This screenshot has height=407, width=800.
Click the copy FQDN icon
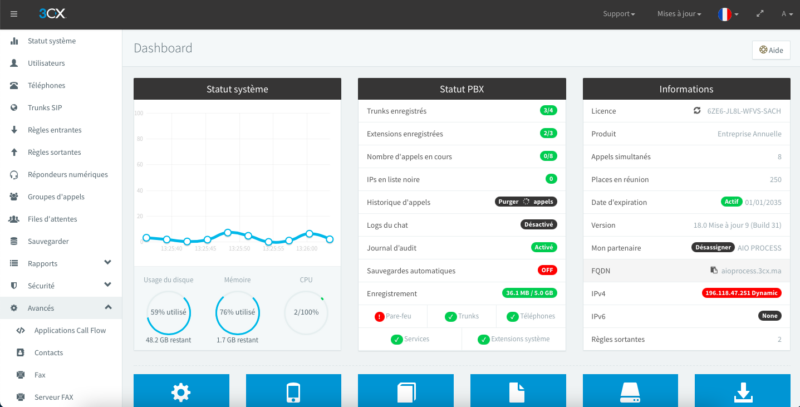[713, 270]
